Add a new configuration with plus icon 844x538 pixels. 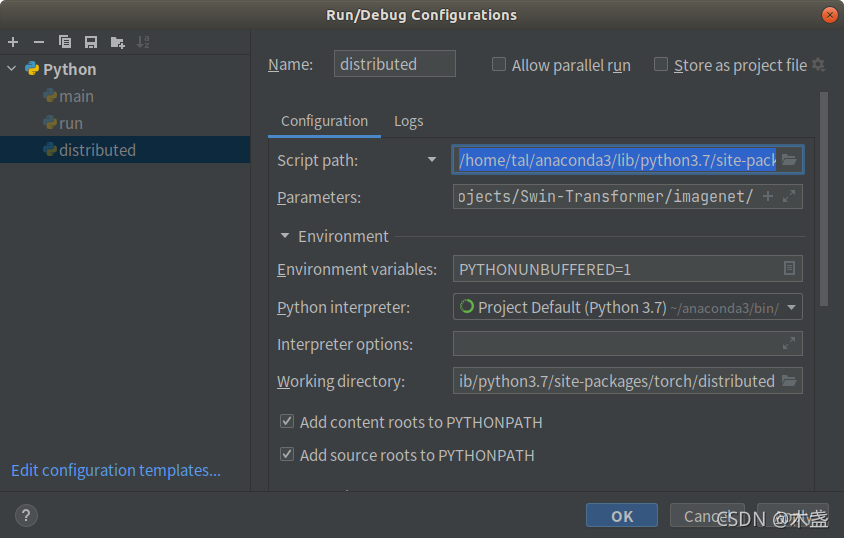pos(13,42)
